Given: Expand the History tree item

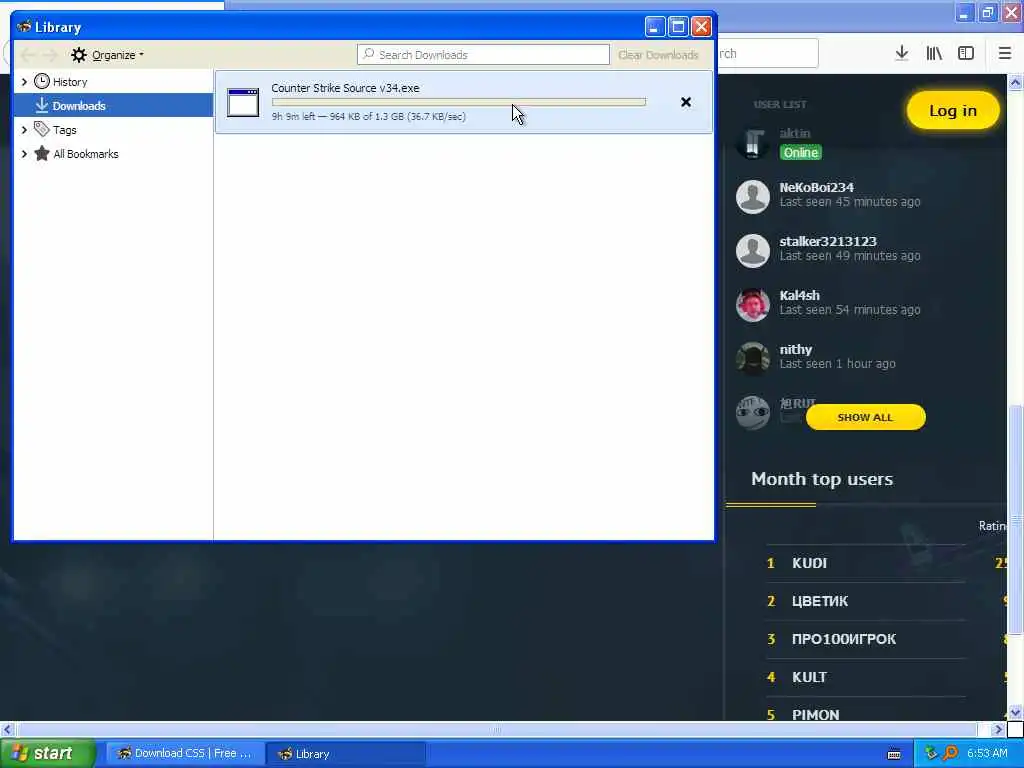Looking at the screenshot, I should pos(24,82).
